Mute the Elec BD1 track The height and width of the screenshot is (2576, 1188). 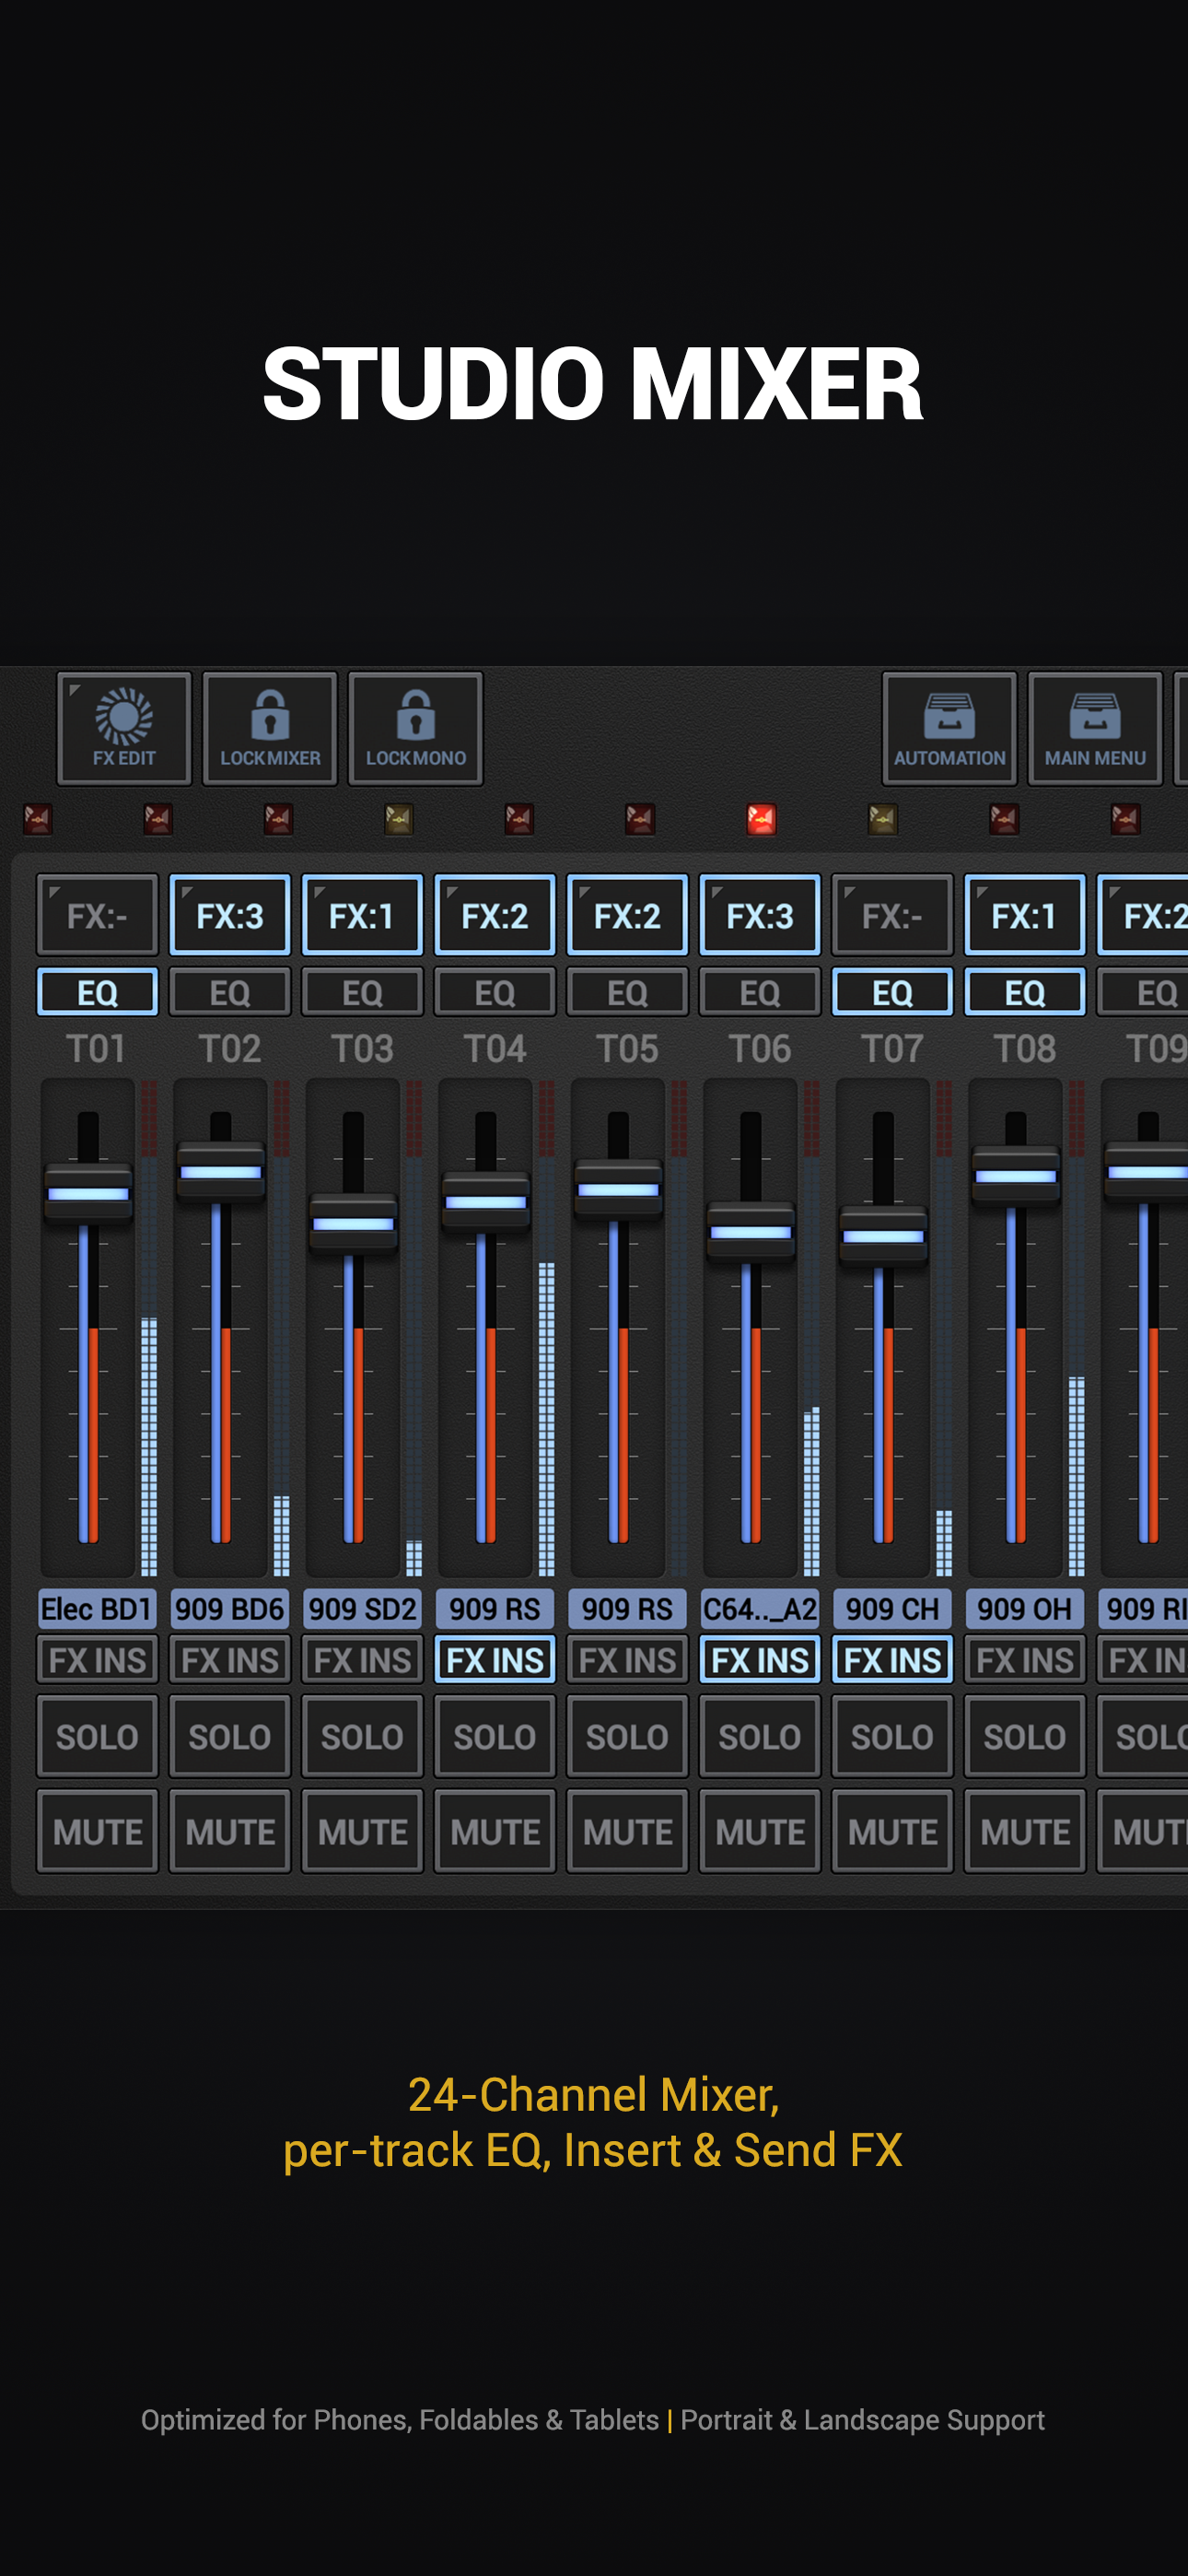coord(97,1832)
